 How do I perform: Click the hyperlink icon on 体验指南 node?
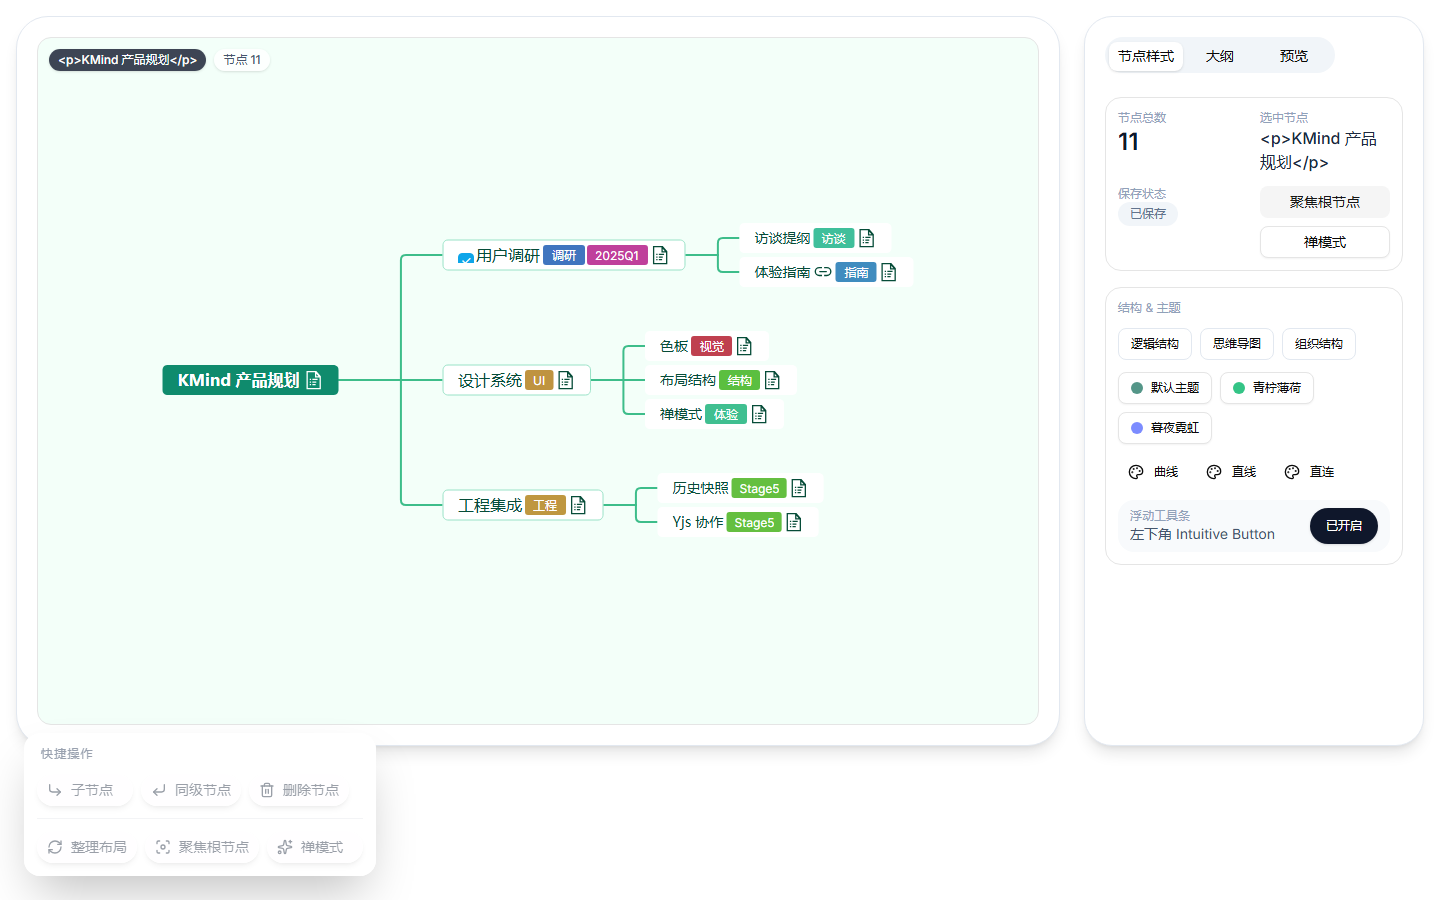point(823,272)
